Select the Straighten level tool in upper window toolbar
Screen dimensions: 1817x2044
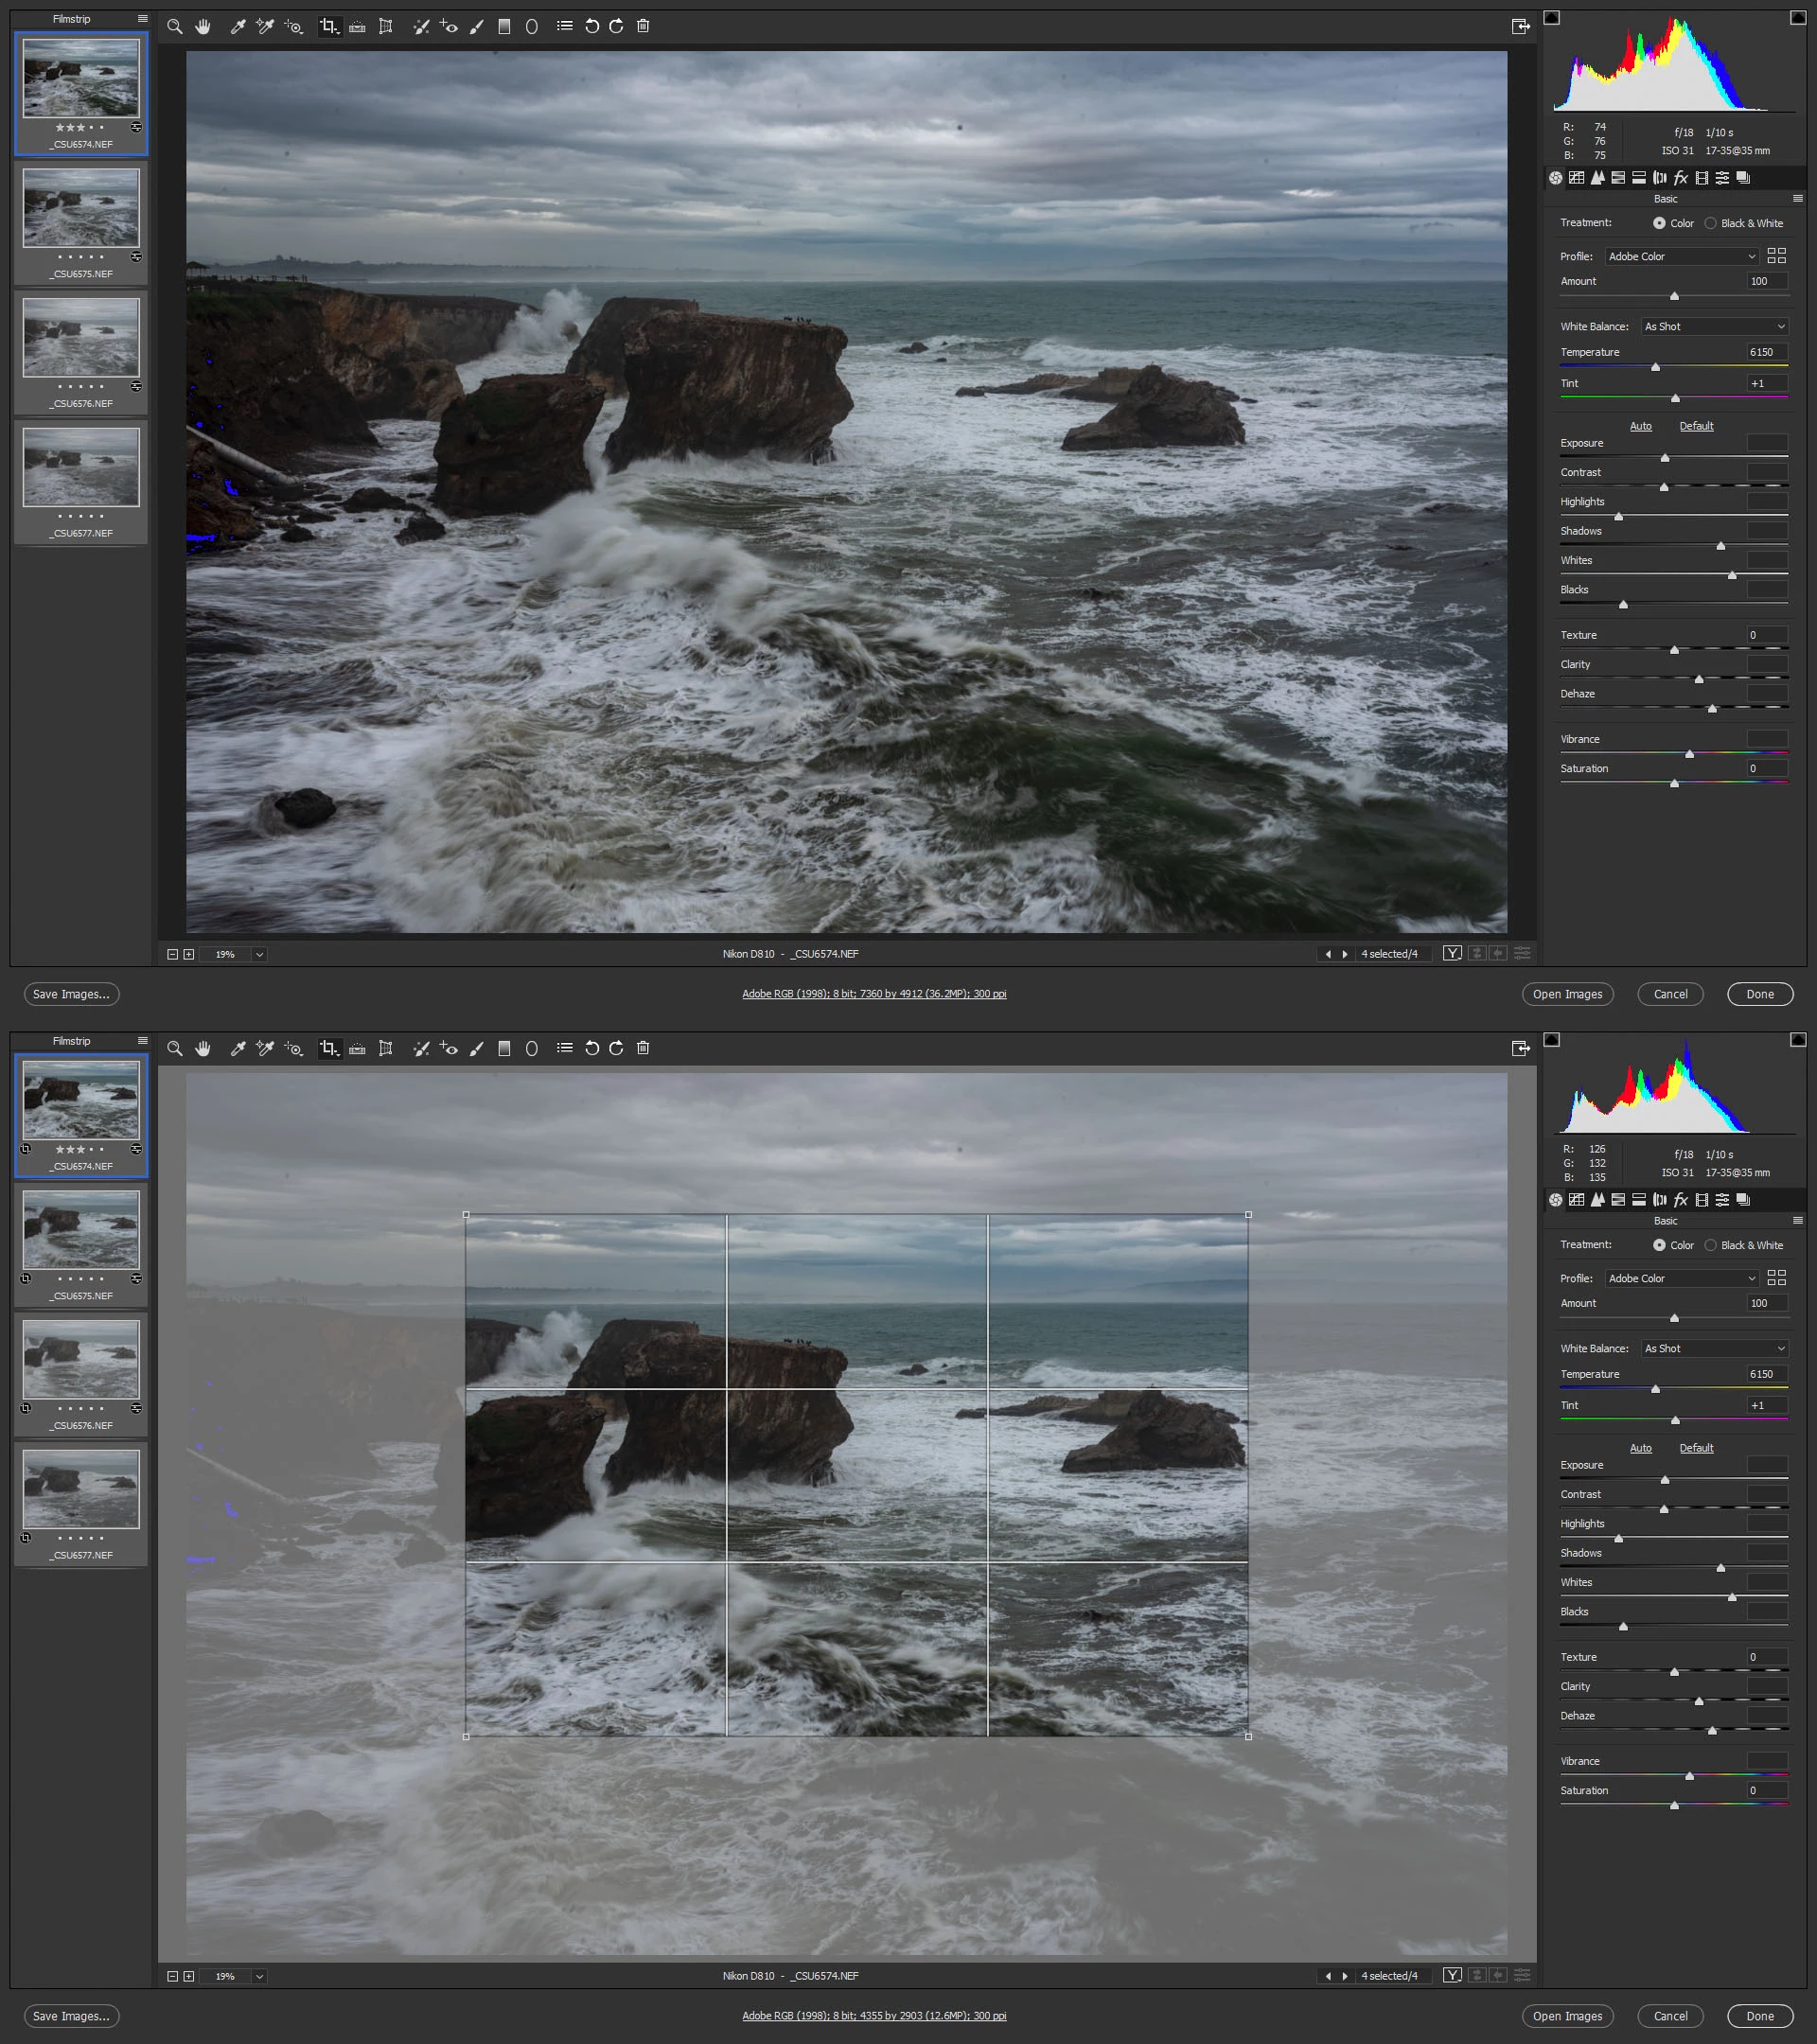tap(357, 27)
